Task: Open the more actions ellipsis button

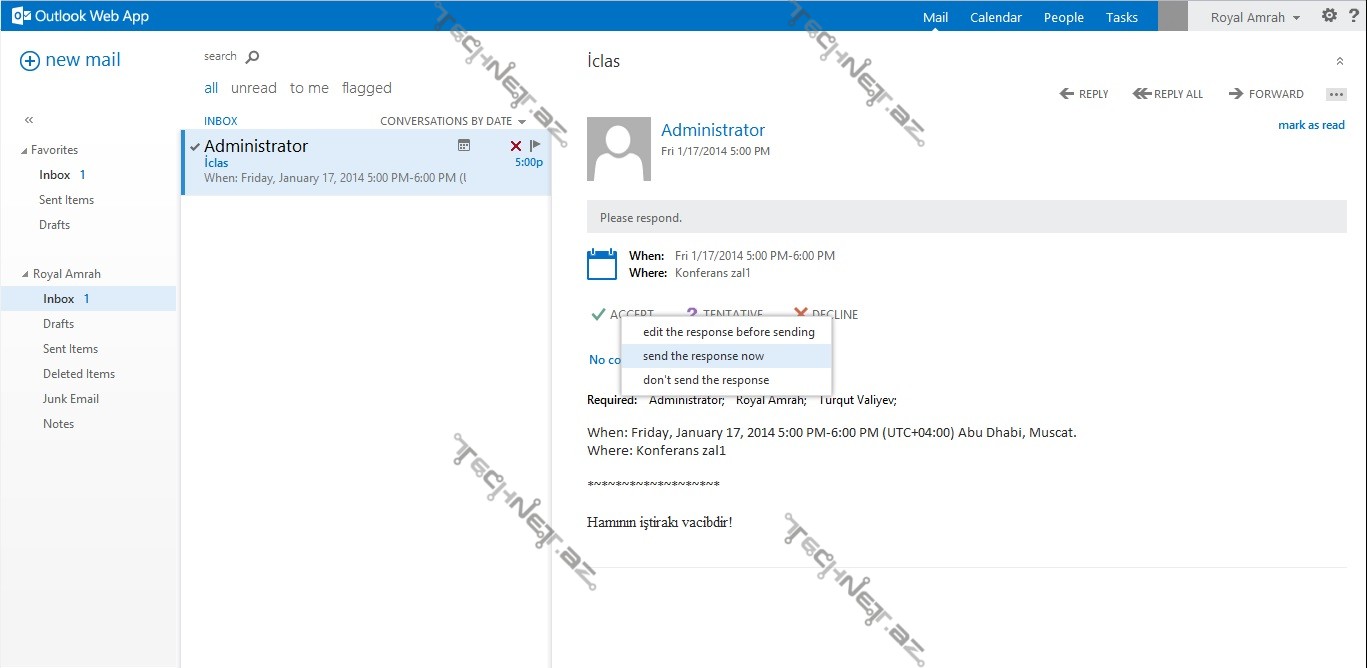Action: (x=1336, y=94)
